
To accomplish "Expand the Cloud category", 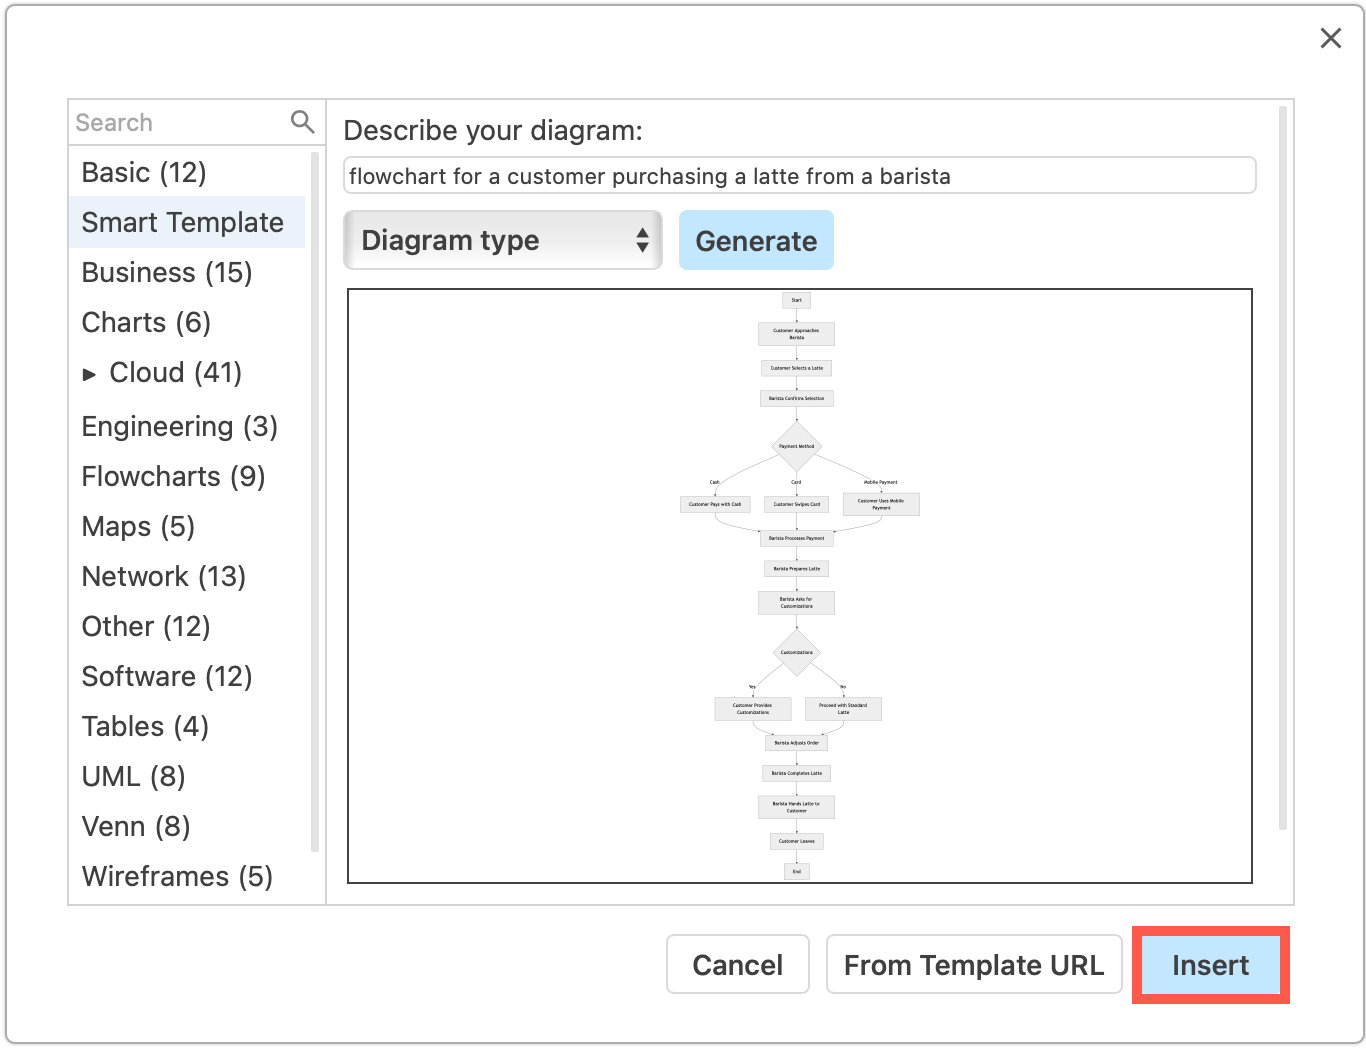I will click(x=89, y=373).
